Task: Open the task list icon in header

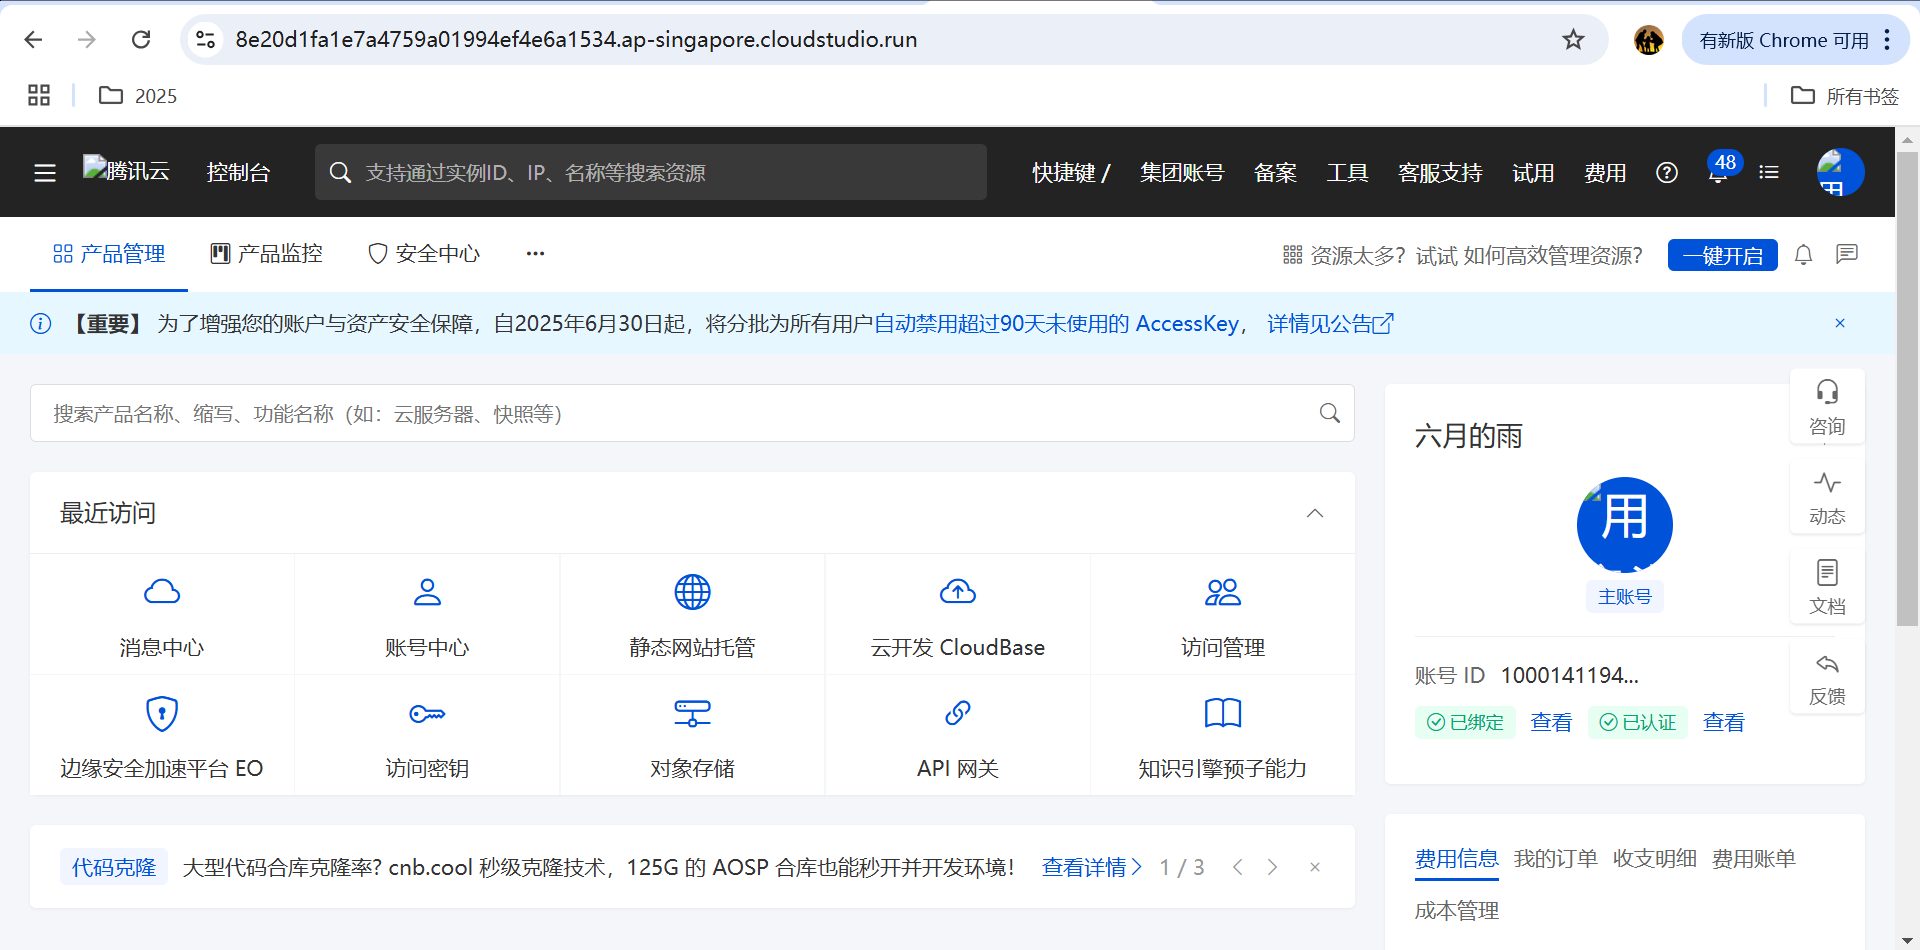Action: click(1769, 173)
